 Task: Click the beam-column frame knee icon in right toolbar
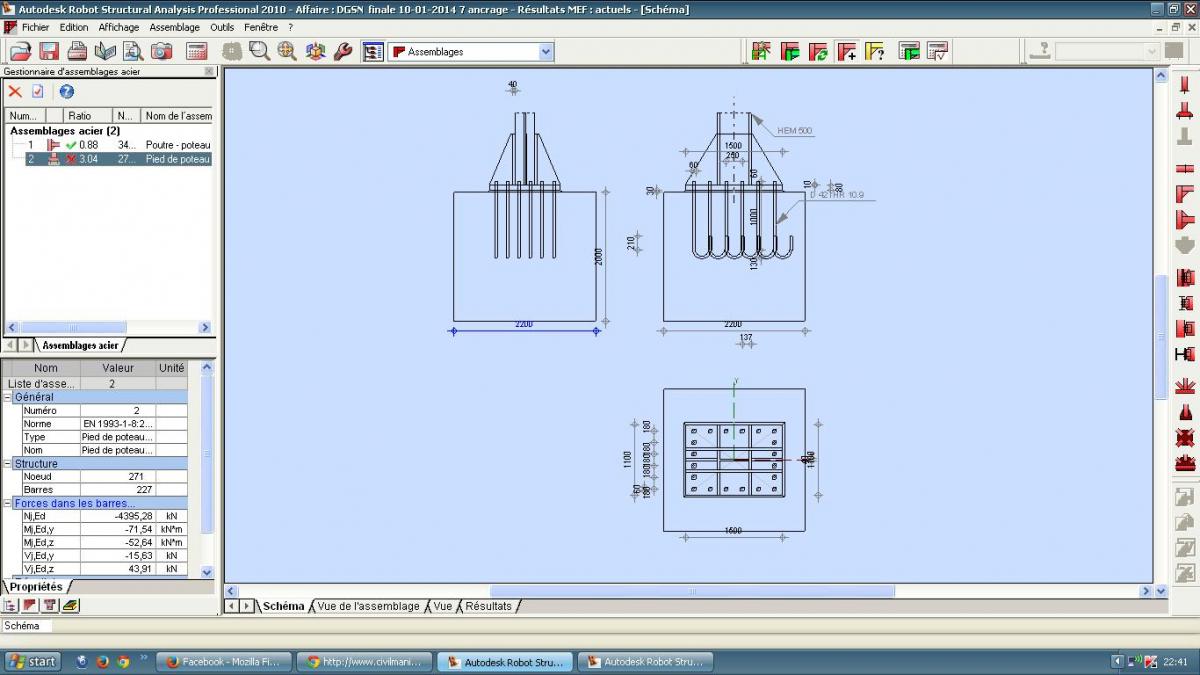(1185, 193)
